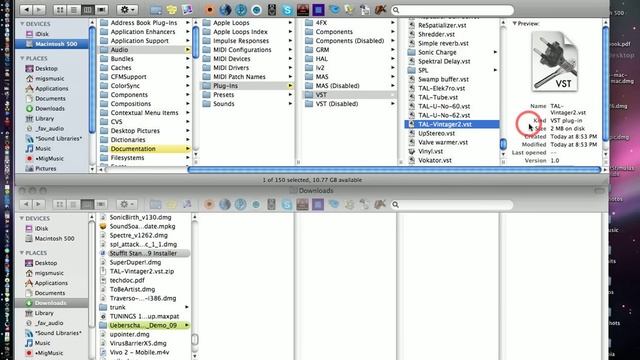Open Applications in the top window sidebar

(x=51, y=89)
